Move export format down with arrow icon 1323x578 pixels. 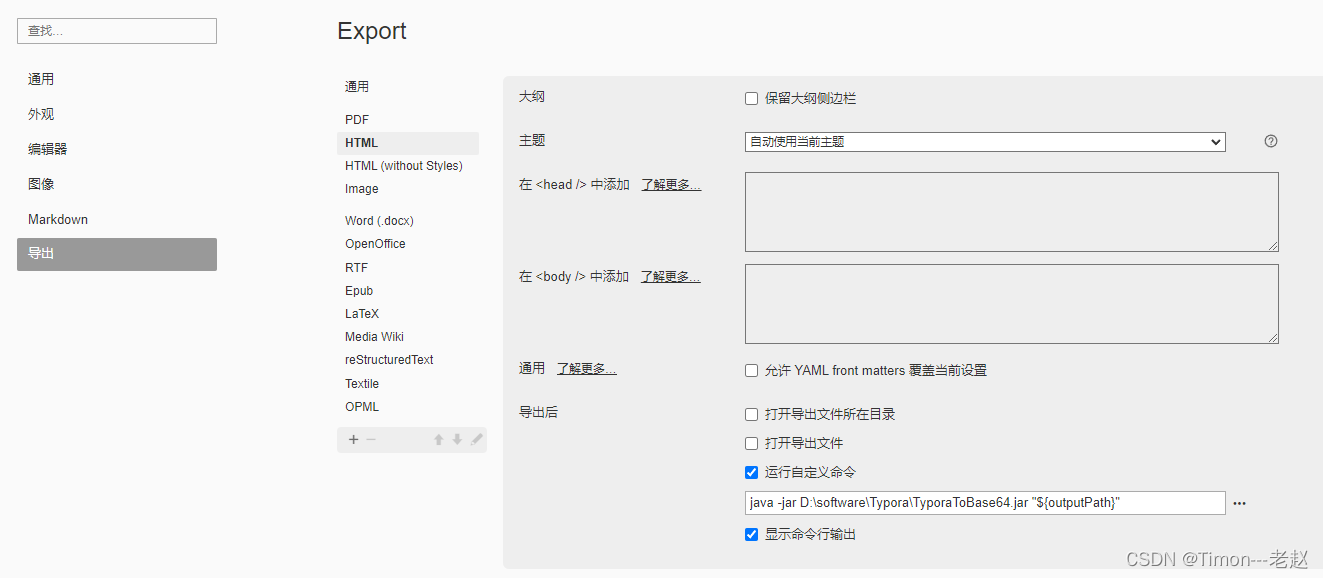(x=457, y=440)
